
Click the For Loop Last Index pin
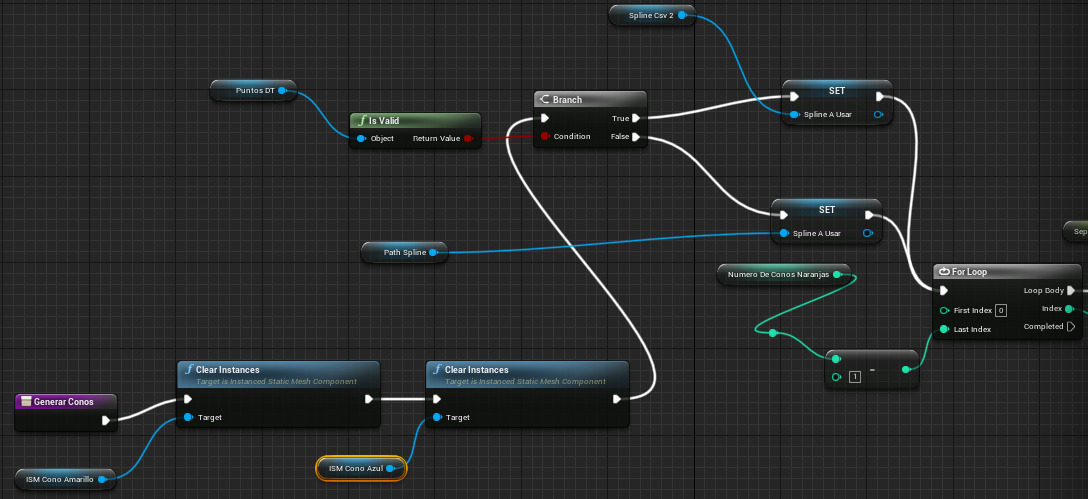[945, 329]
